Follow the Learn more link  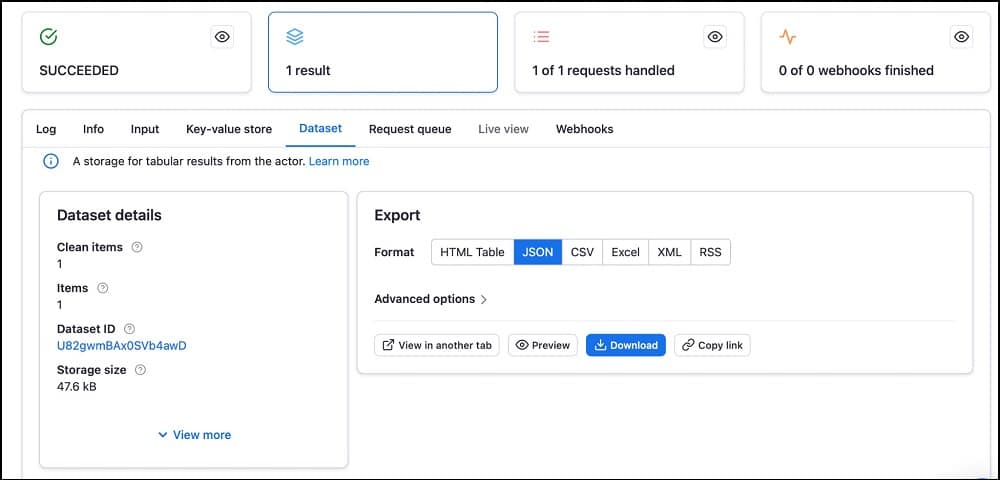(339, 161)
